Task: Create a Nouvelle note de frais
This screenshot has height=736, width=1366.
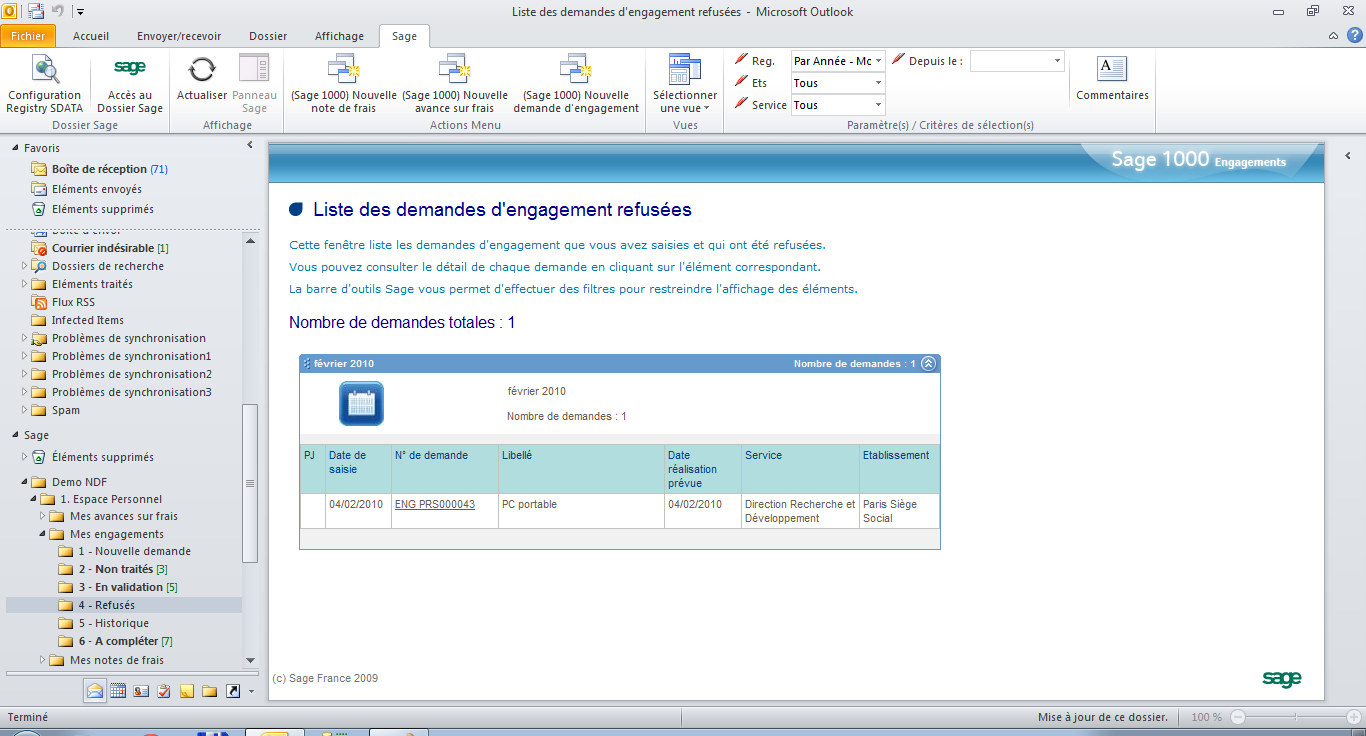Action: (x=344, y=84)
